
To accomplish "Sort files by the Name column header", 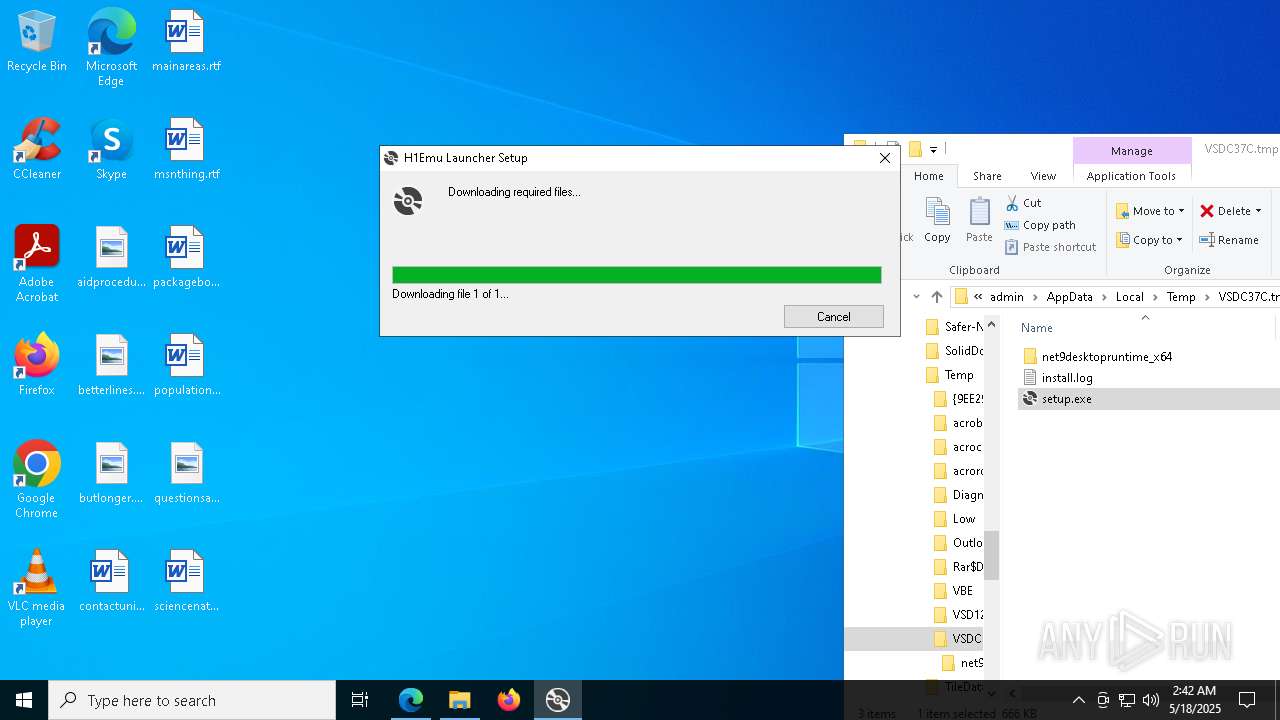I will [x=1037, y=328].
